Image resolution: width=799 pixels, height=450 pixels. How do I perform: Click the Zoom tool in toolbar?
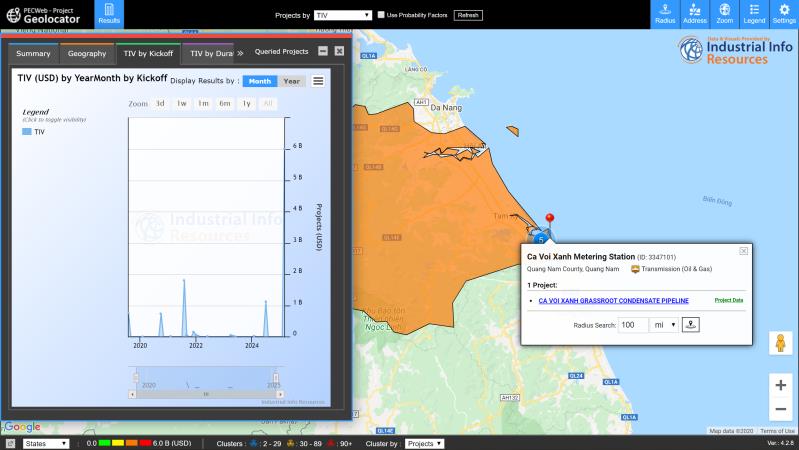pos(725,14)
